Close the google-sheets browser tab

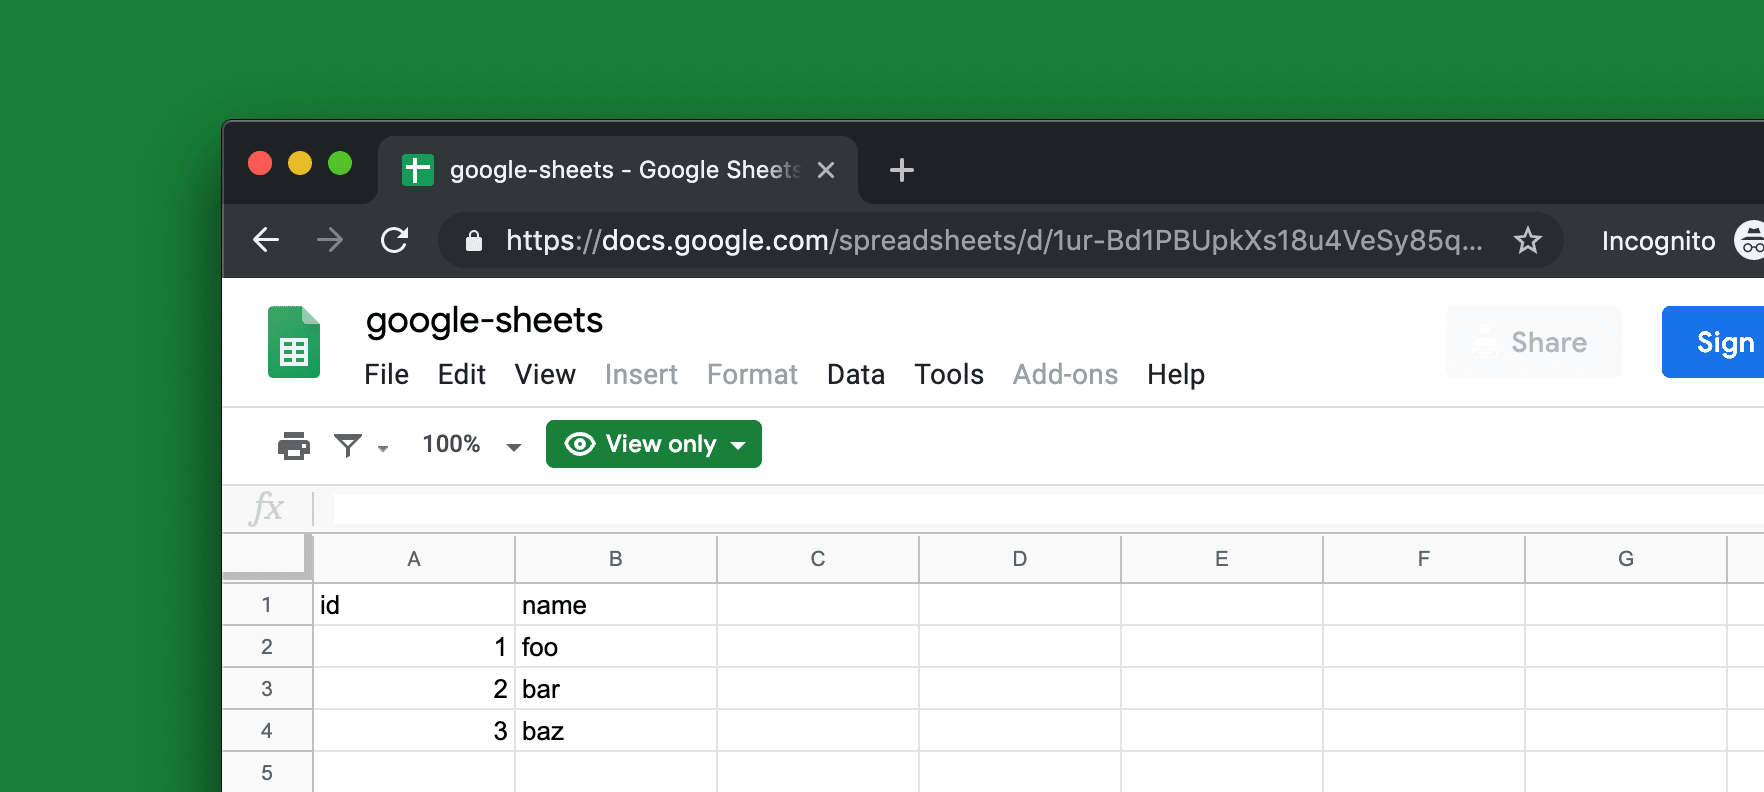(x=826, y=170)
